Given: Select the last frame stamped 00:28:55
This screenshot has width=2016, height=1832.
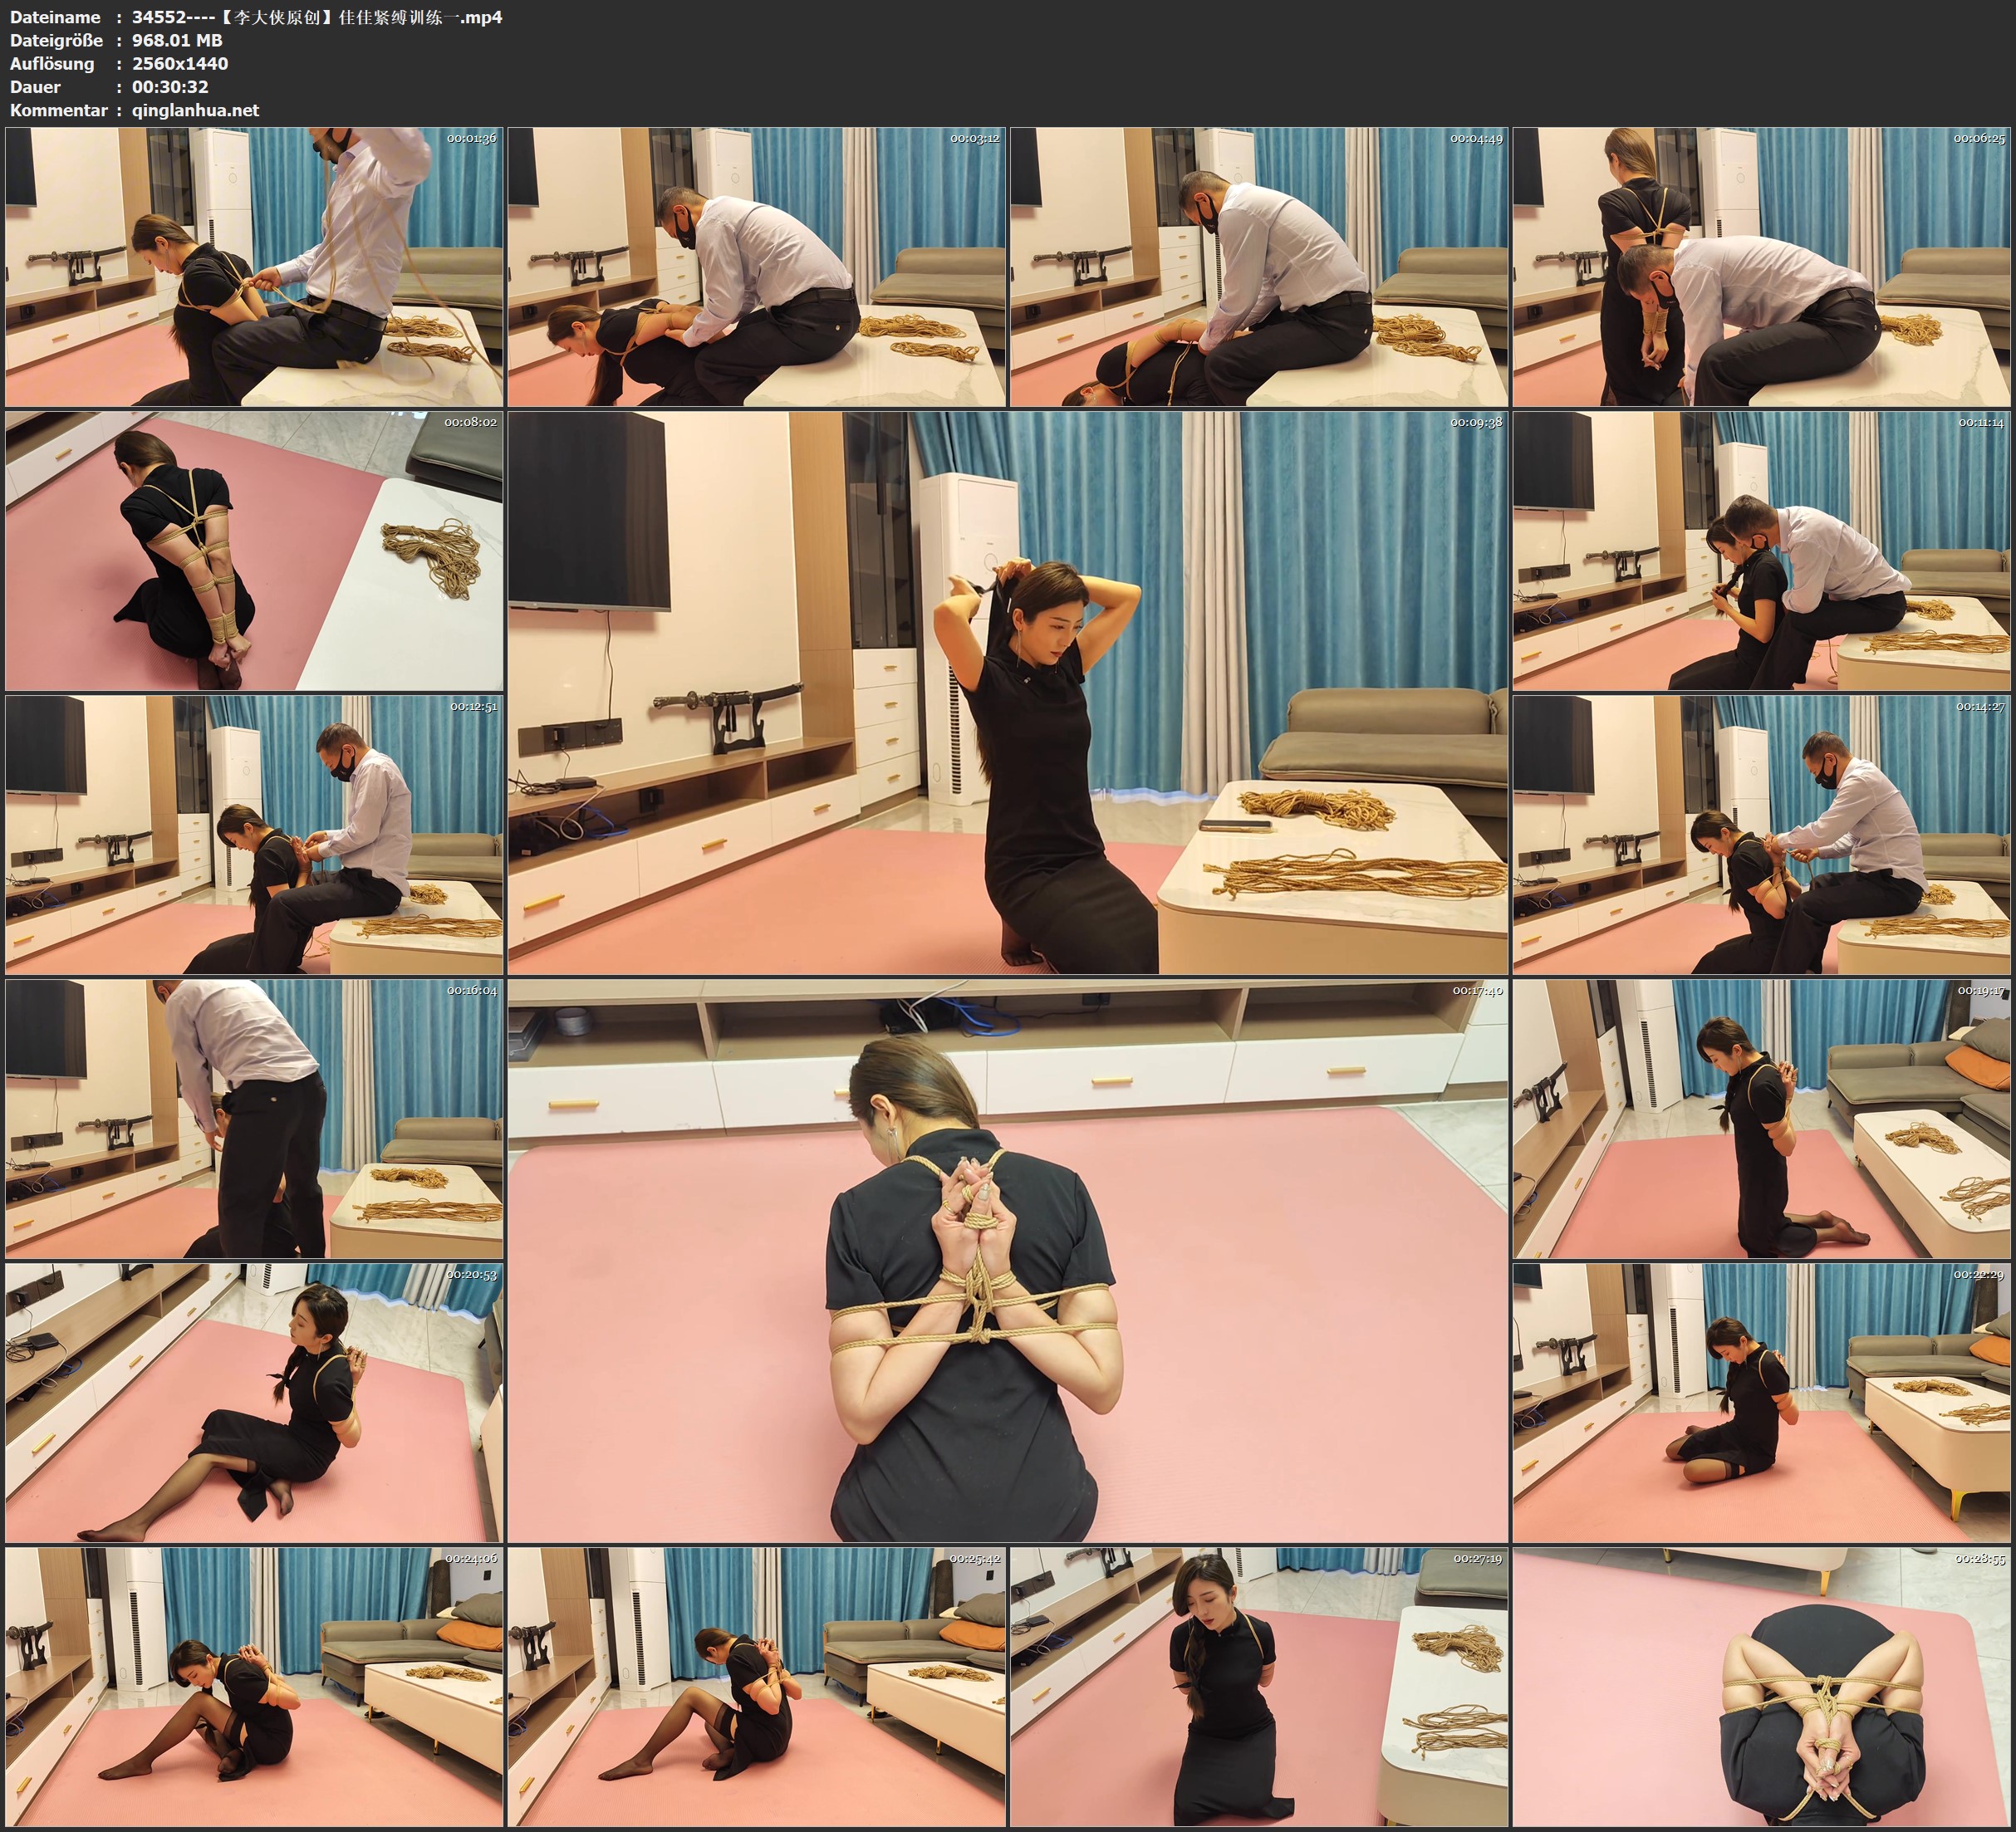Looking at the screenshot, I should (x=1762, y=1686).
